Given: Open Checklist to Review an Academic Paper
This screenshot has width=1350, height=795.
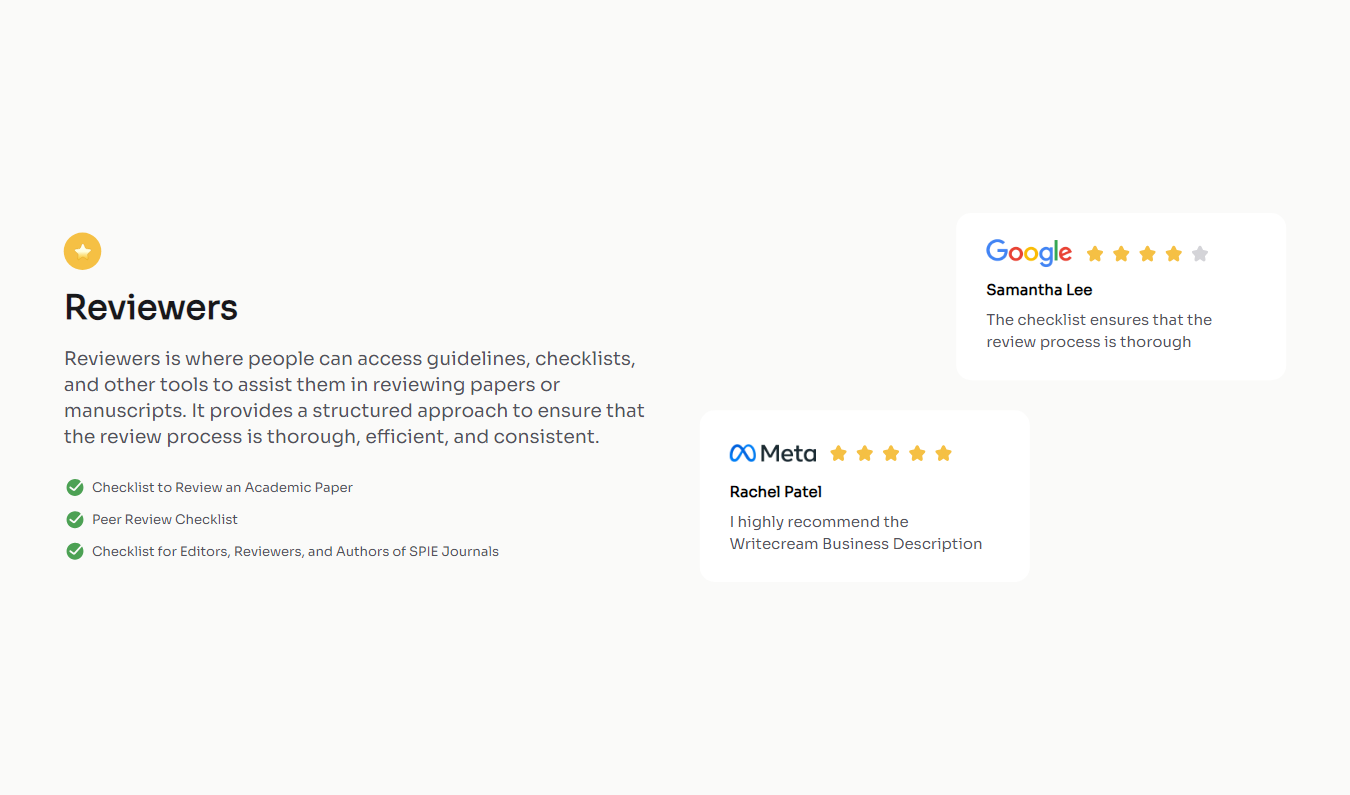Looking at the screenshot, I should 222,487.
